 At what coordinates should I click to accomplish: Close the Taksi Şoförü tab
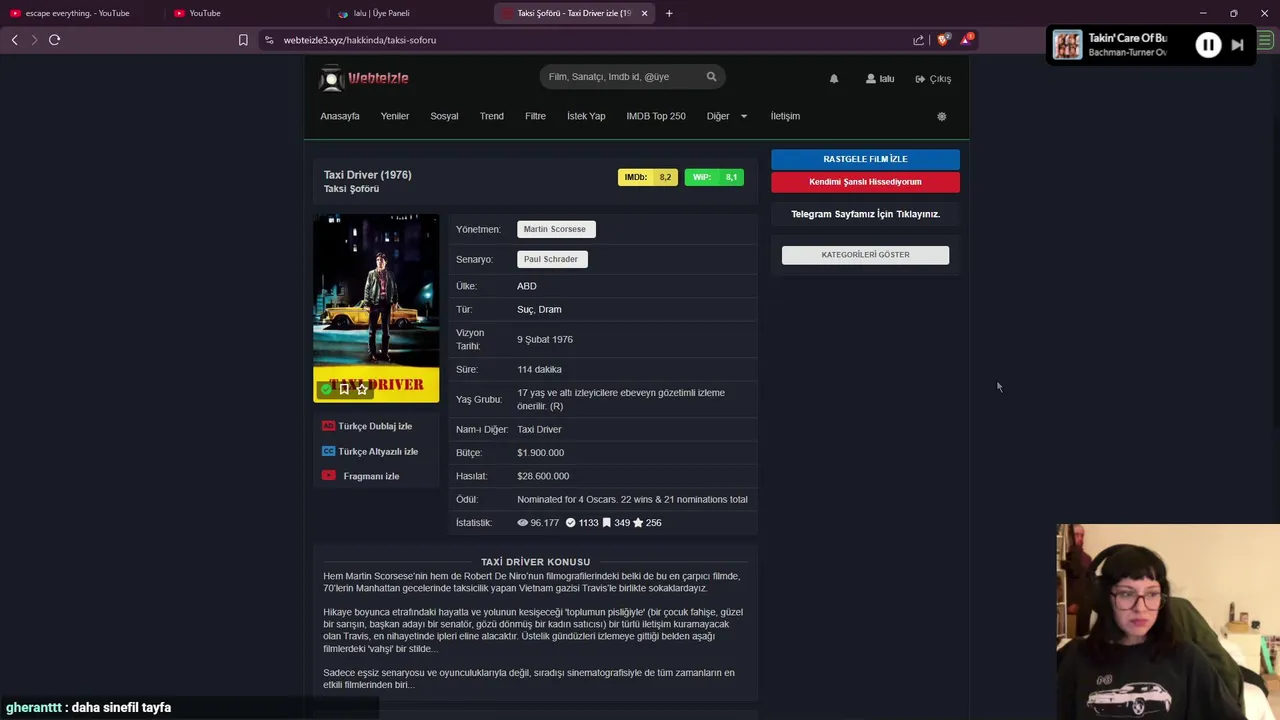[644, 13]
